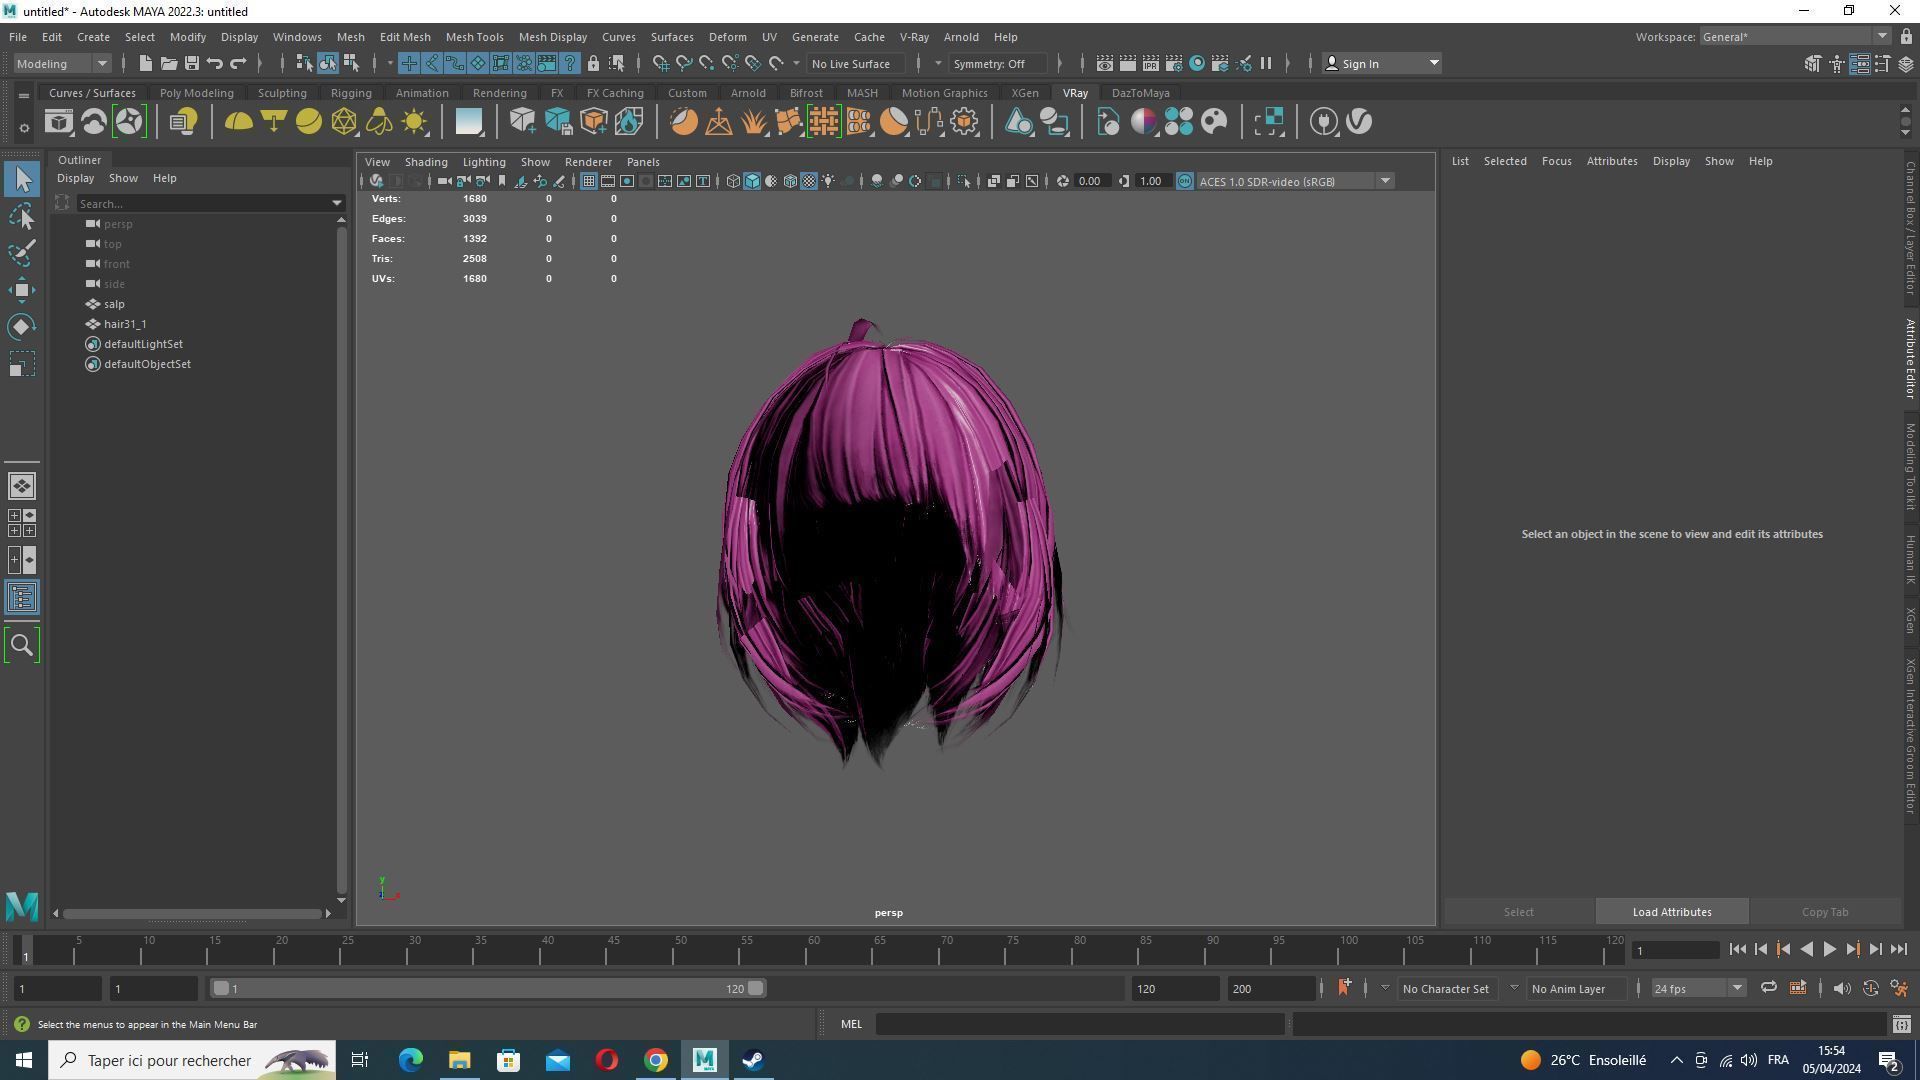Open Google Chrome from the taskbar
Image resolution: width=1920 pixels, height=1080 pixels.
pyautogui.click(x=656, y=1060)
